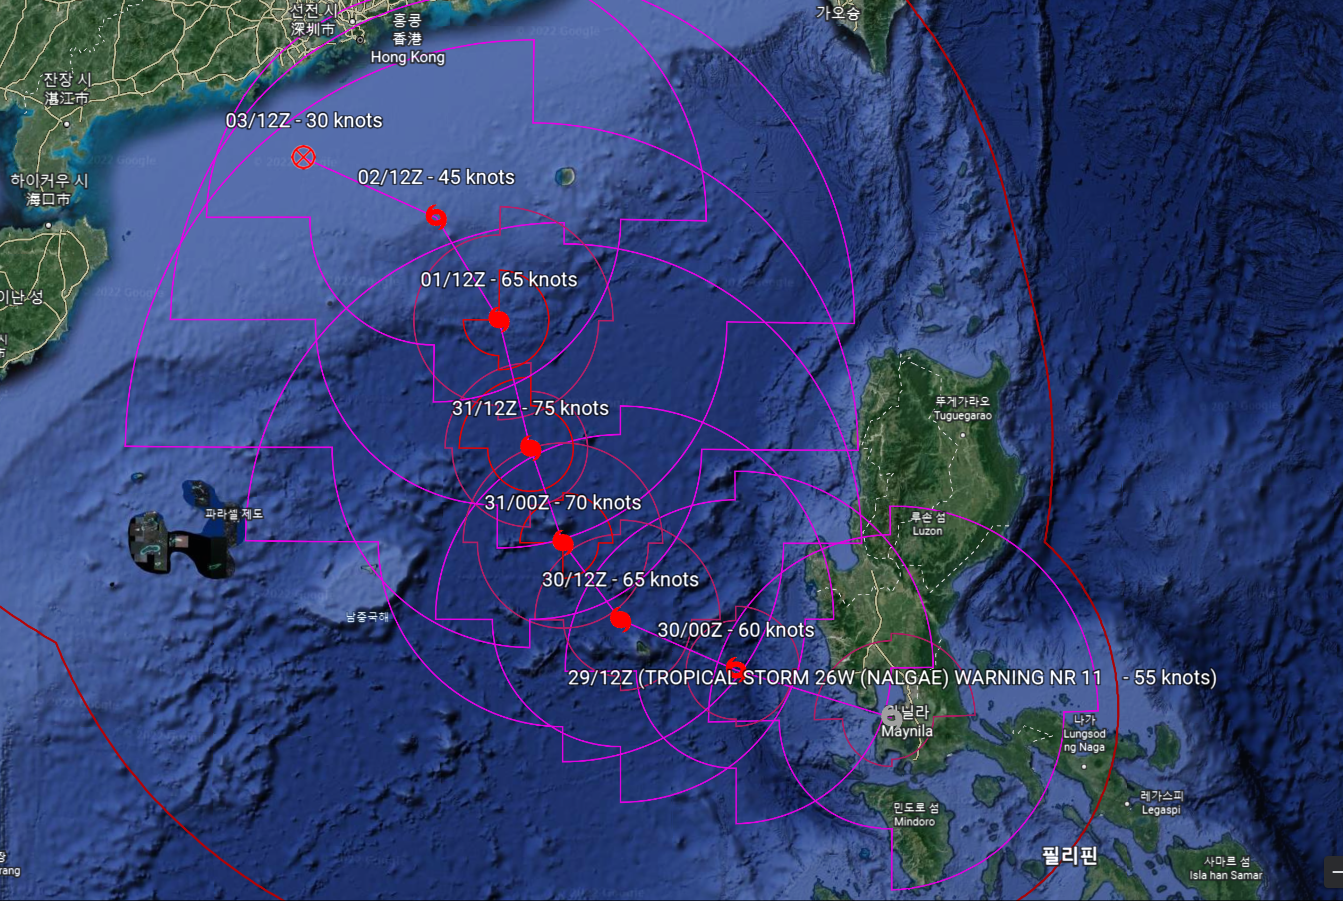Click the 잔장 시 label
The width and height of the screenshot is (1343, 901).
coord(67,79)
